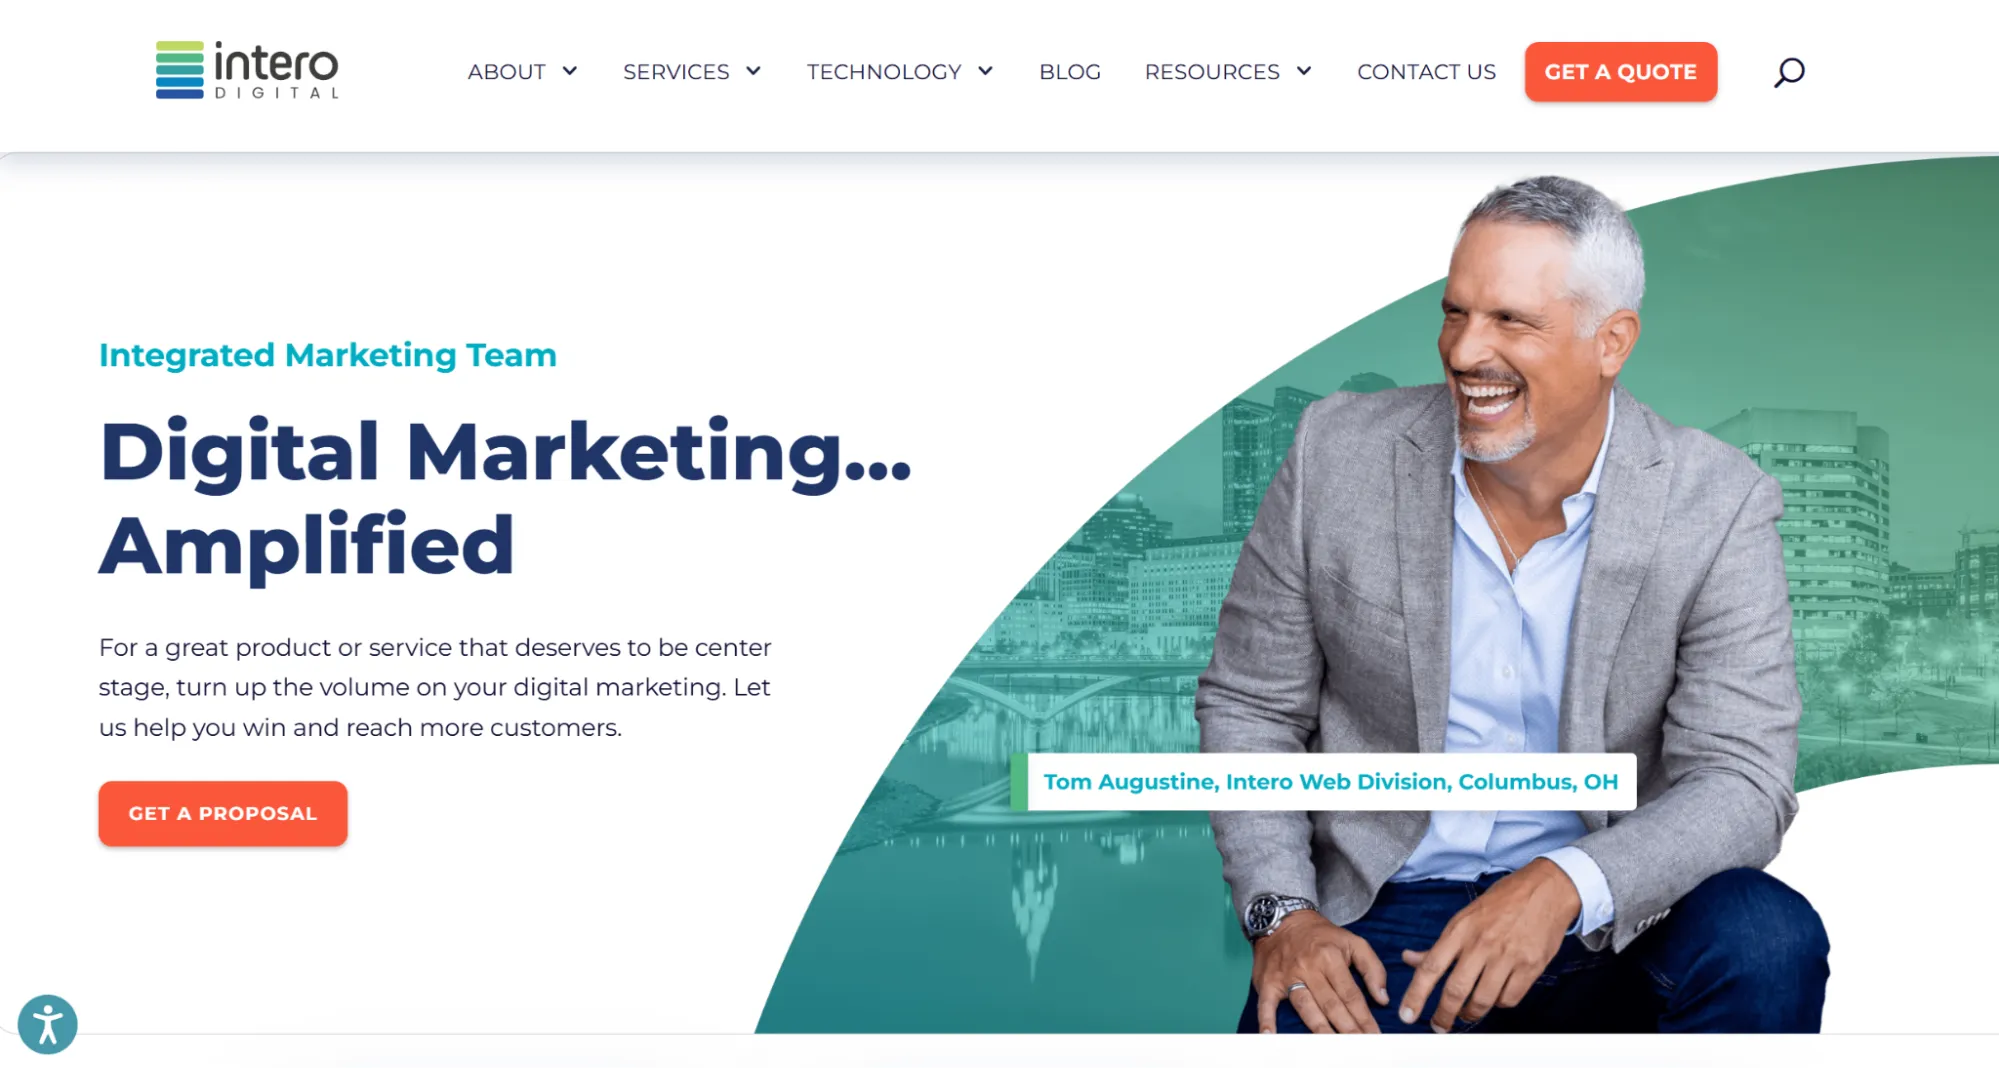1999x1068 pixels.
Task: Expand the Services dropdown arrow
Action: 754,71
